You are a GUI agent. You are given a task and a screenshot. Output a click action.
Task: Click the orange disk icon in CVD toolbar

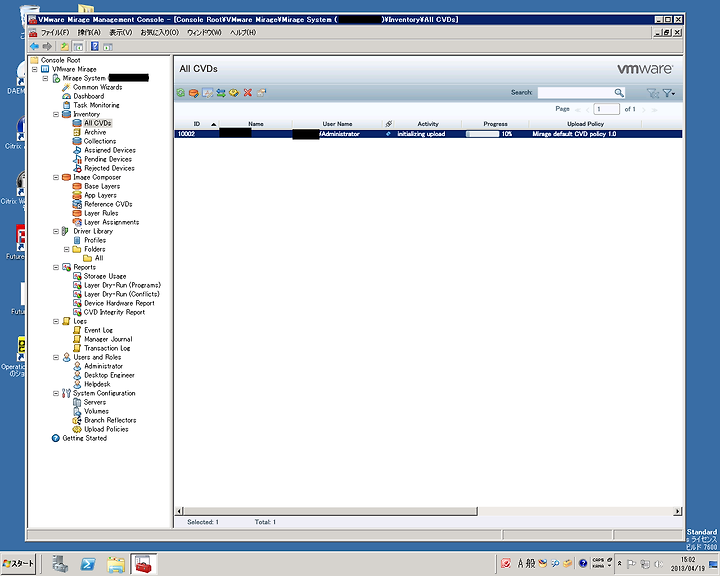194,93
